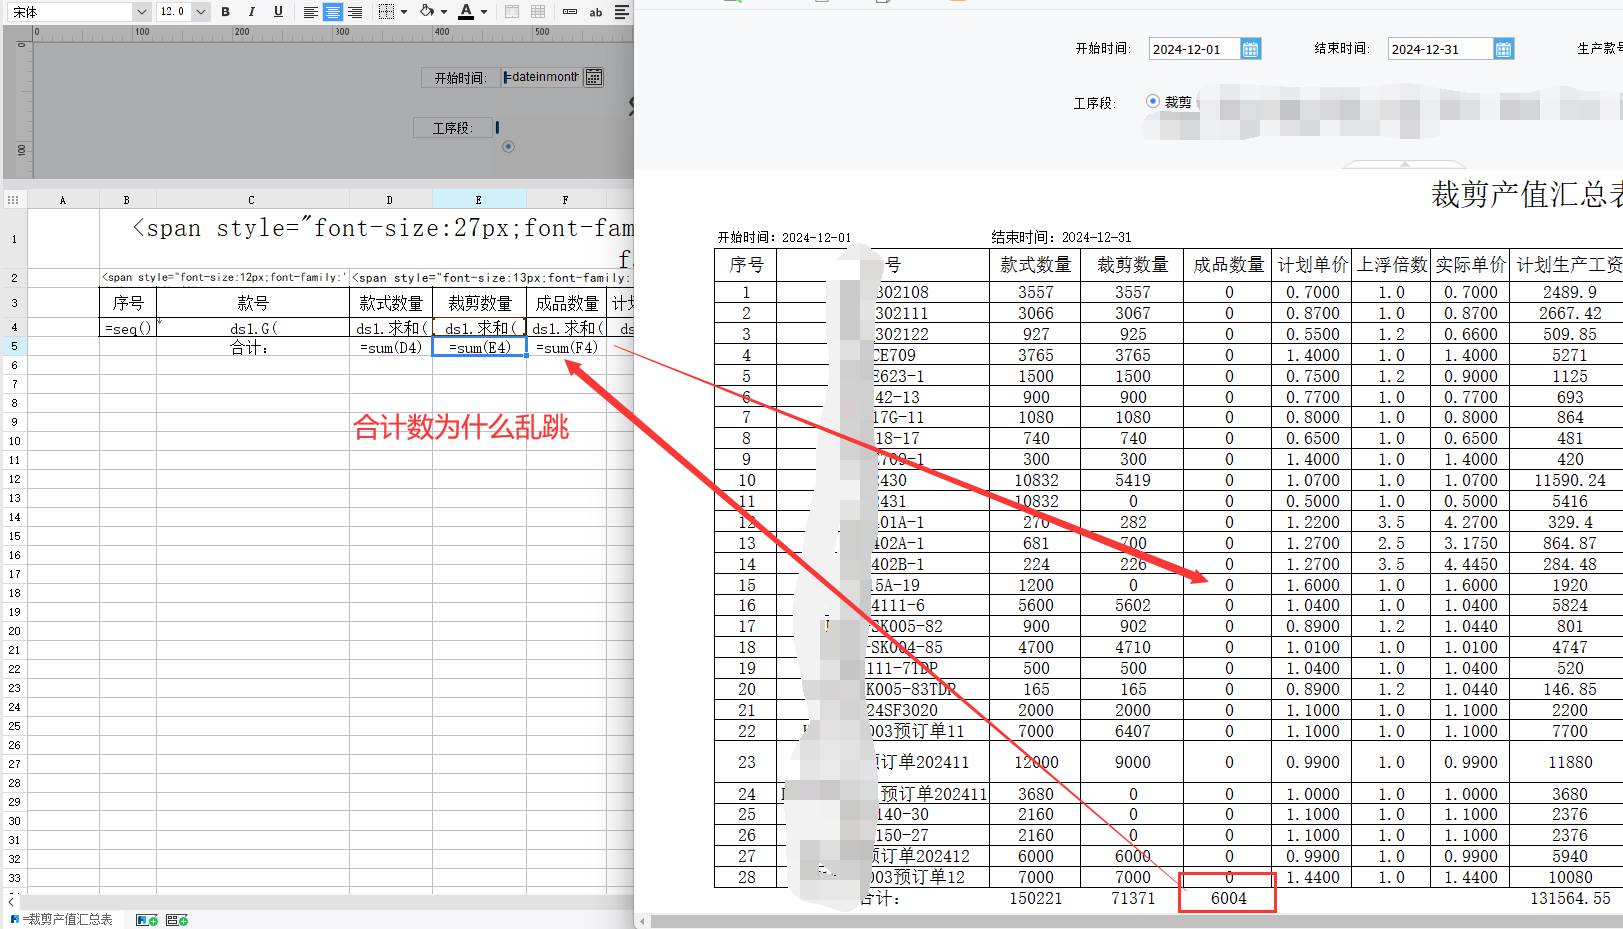This screenshot has width=1623, height=929.
Task: Open the 宋体 font family dropdown
Action: [141, 12]
